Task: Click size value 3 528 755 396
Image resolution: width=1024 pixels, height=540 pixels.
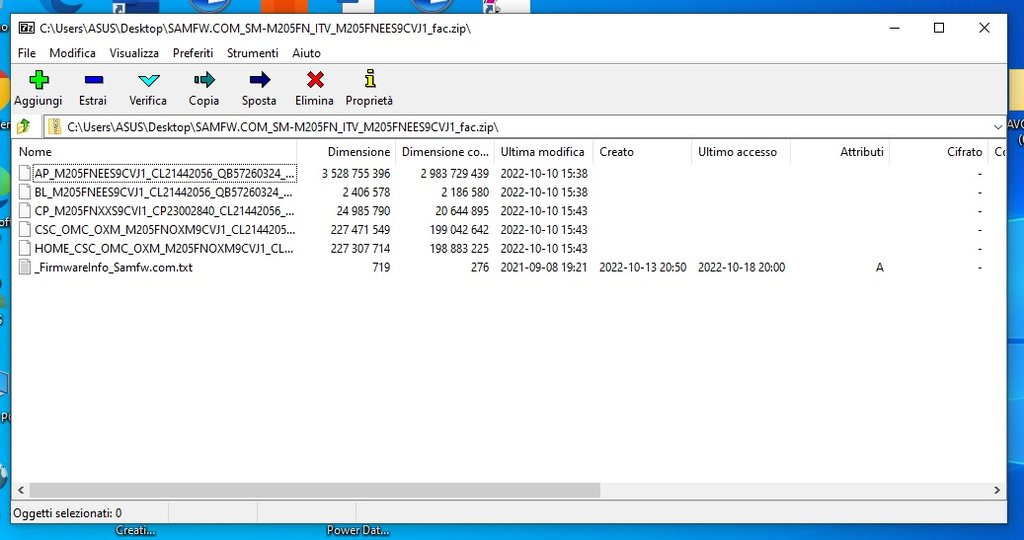Action: tap(356, 174)
